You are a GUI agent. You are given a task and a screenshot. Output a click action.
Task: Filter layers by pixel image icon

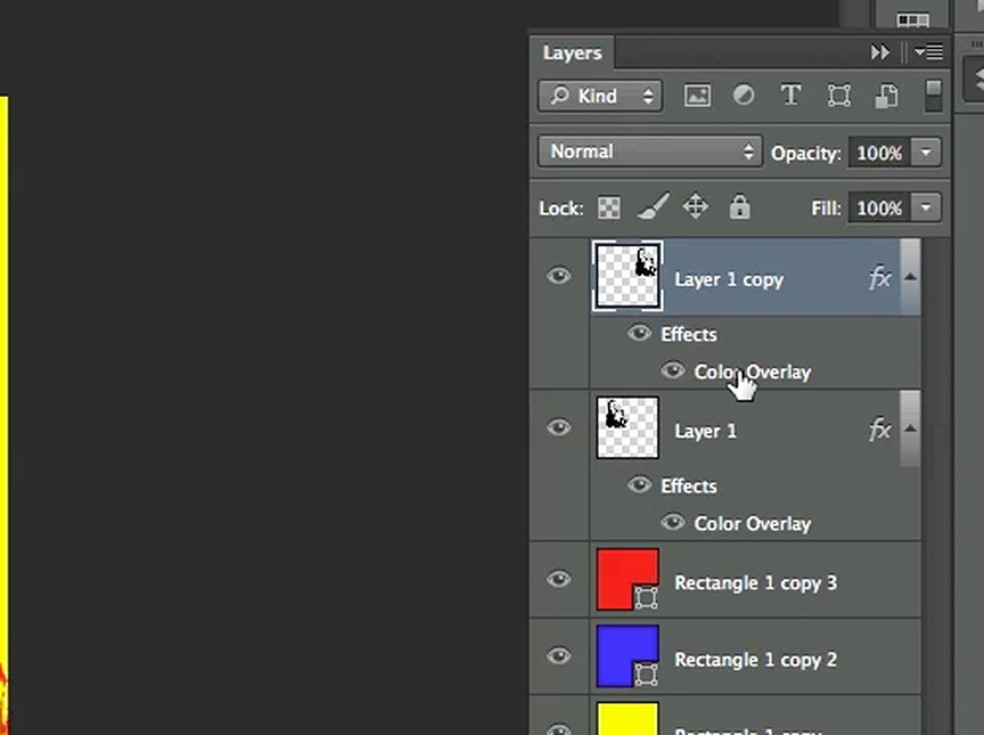pyautogui.click(x=697, y=96)
